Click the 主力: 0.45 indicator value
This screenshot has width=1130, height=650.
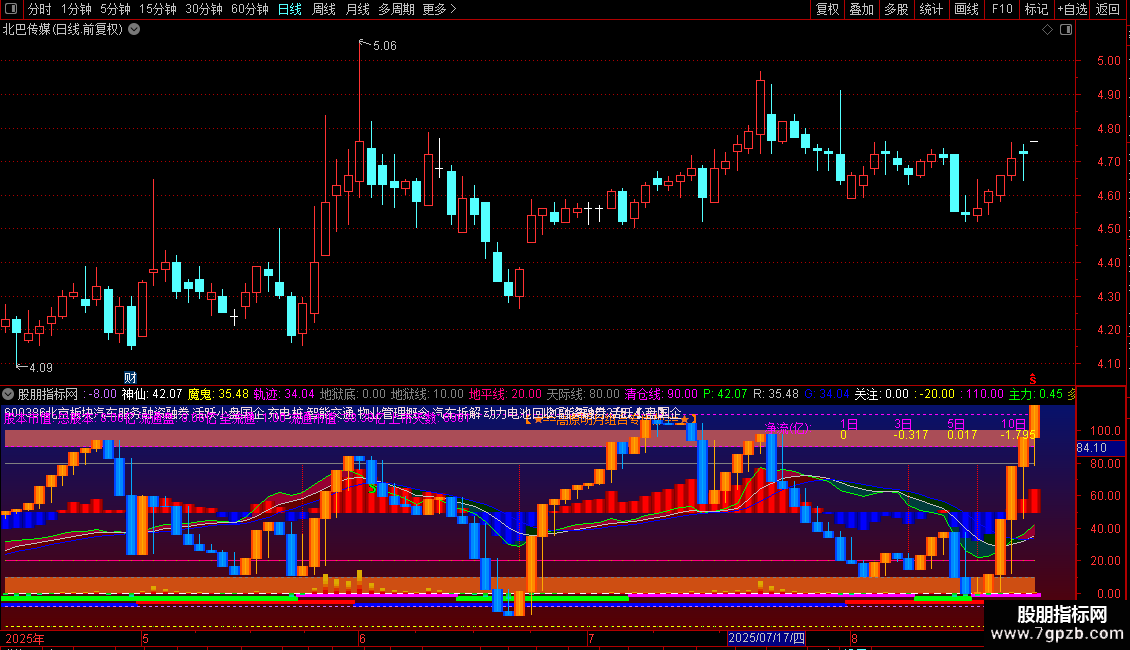point(1036,394)
